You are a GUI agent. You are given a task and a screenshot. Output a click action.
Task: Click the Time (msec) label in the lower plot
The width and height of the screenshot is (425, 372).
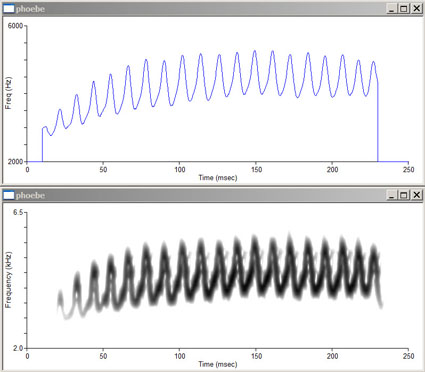[x=218, y=364]
